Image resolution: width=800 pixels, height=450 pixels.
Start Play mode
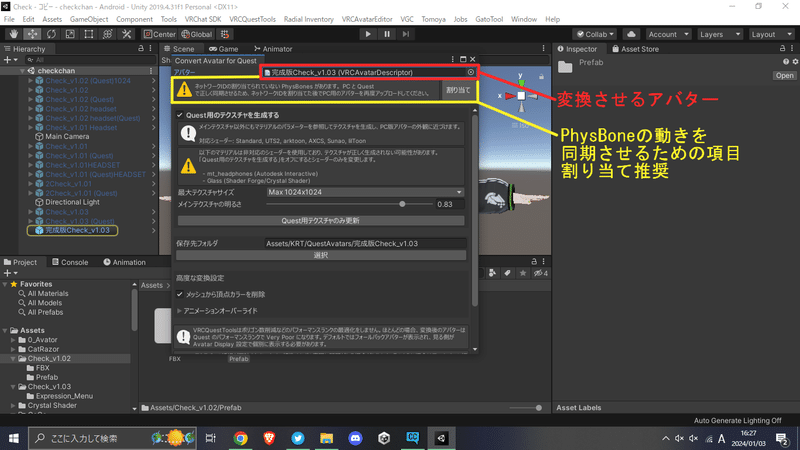tap(368, 34)
